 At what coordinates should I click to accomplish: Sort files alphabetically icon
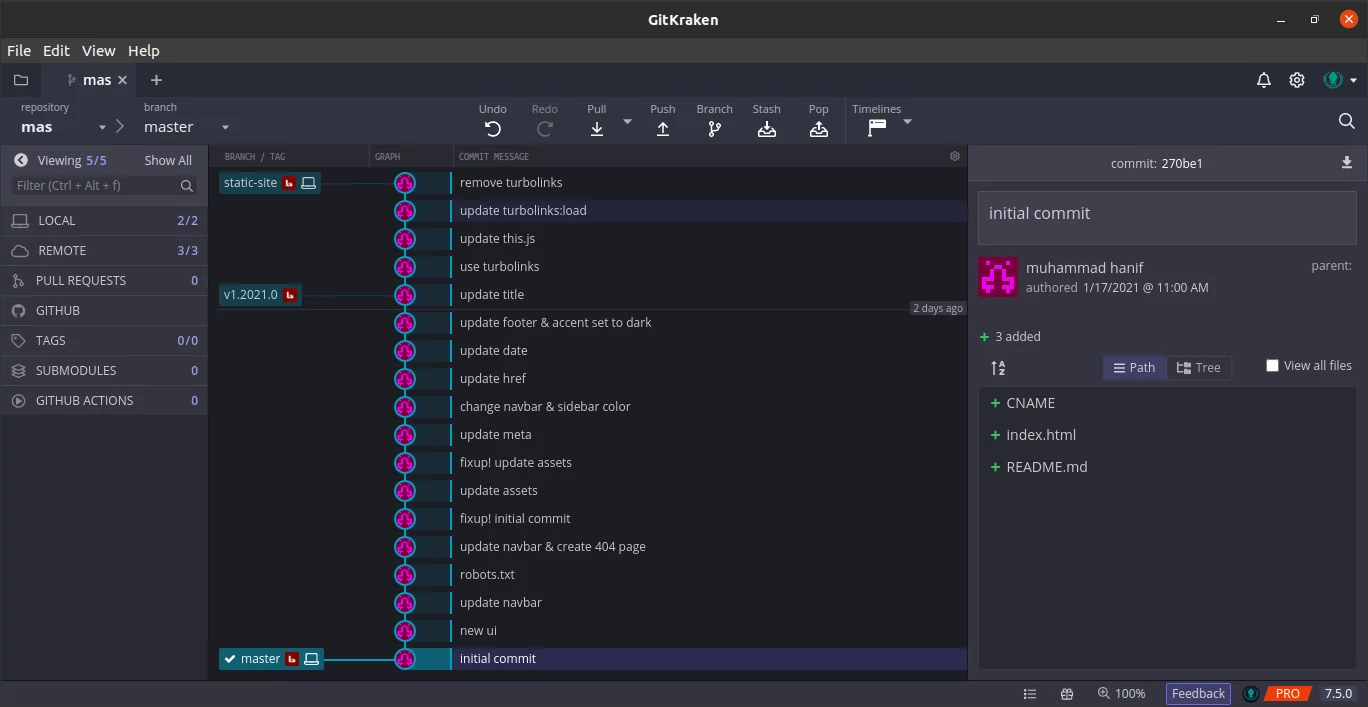(998, 368)
